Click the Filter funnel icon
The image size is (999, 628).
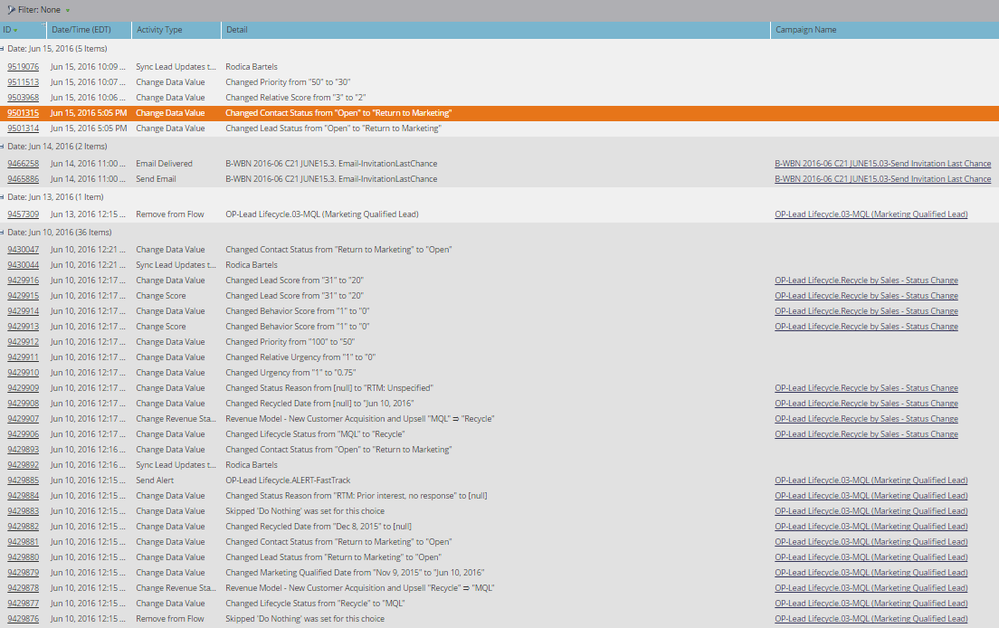point(11,10)
